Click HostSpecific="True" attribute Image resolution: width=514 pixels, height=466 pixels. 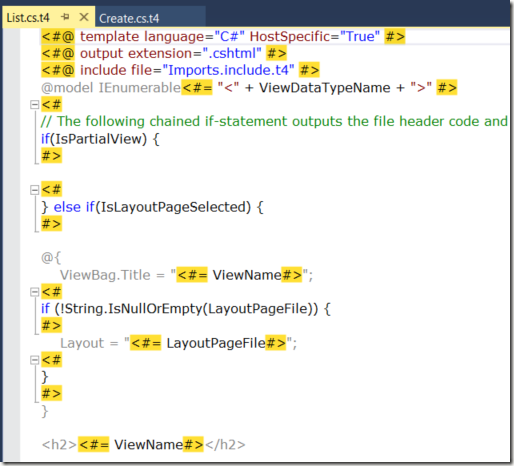(x=315, y=36)
